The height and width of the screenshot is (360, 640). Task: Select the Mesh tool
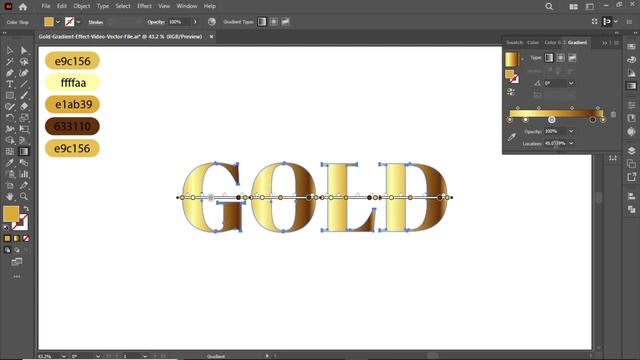click(x=10, y=151)
